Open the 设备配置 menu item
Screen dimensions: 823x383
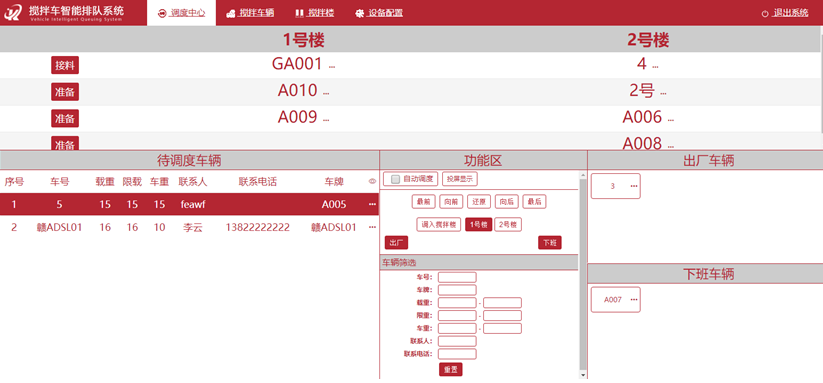[385, 13]
